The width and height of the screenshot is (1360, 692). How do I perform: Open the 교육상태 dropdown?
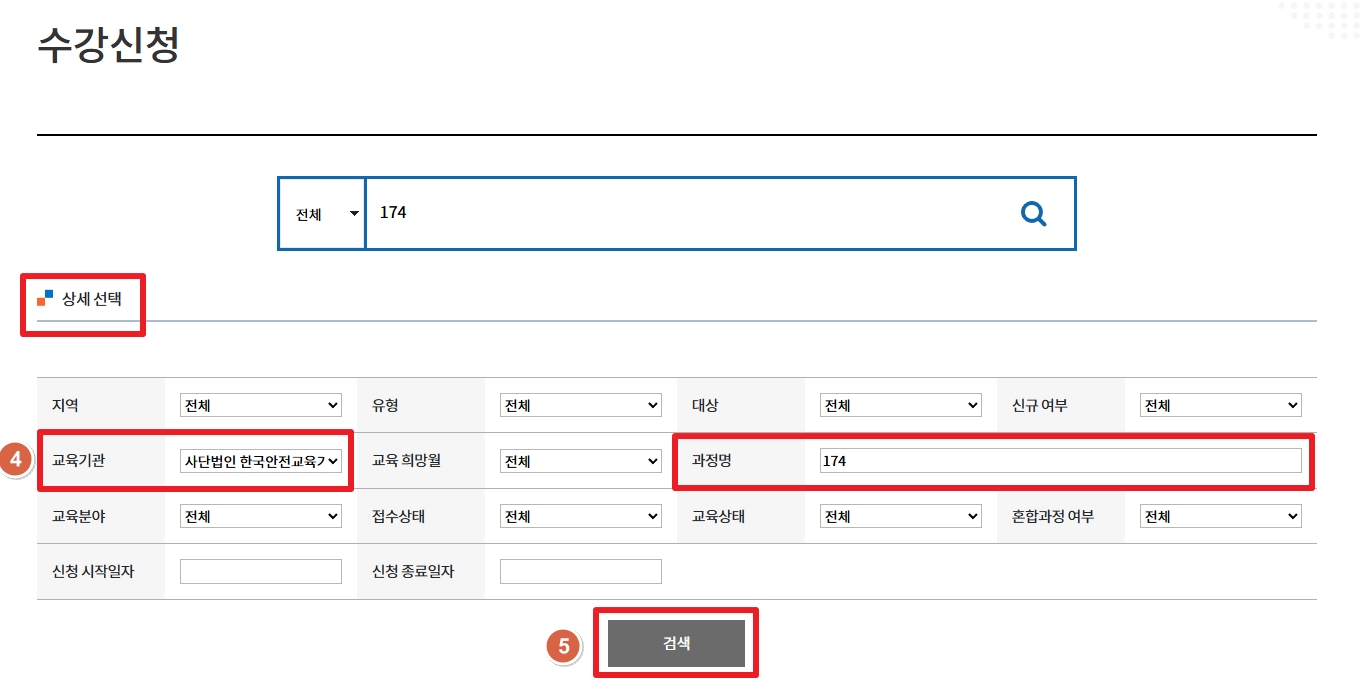(900, 516)
